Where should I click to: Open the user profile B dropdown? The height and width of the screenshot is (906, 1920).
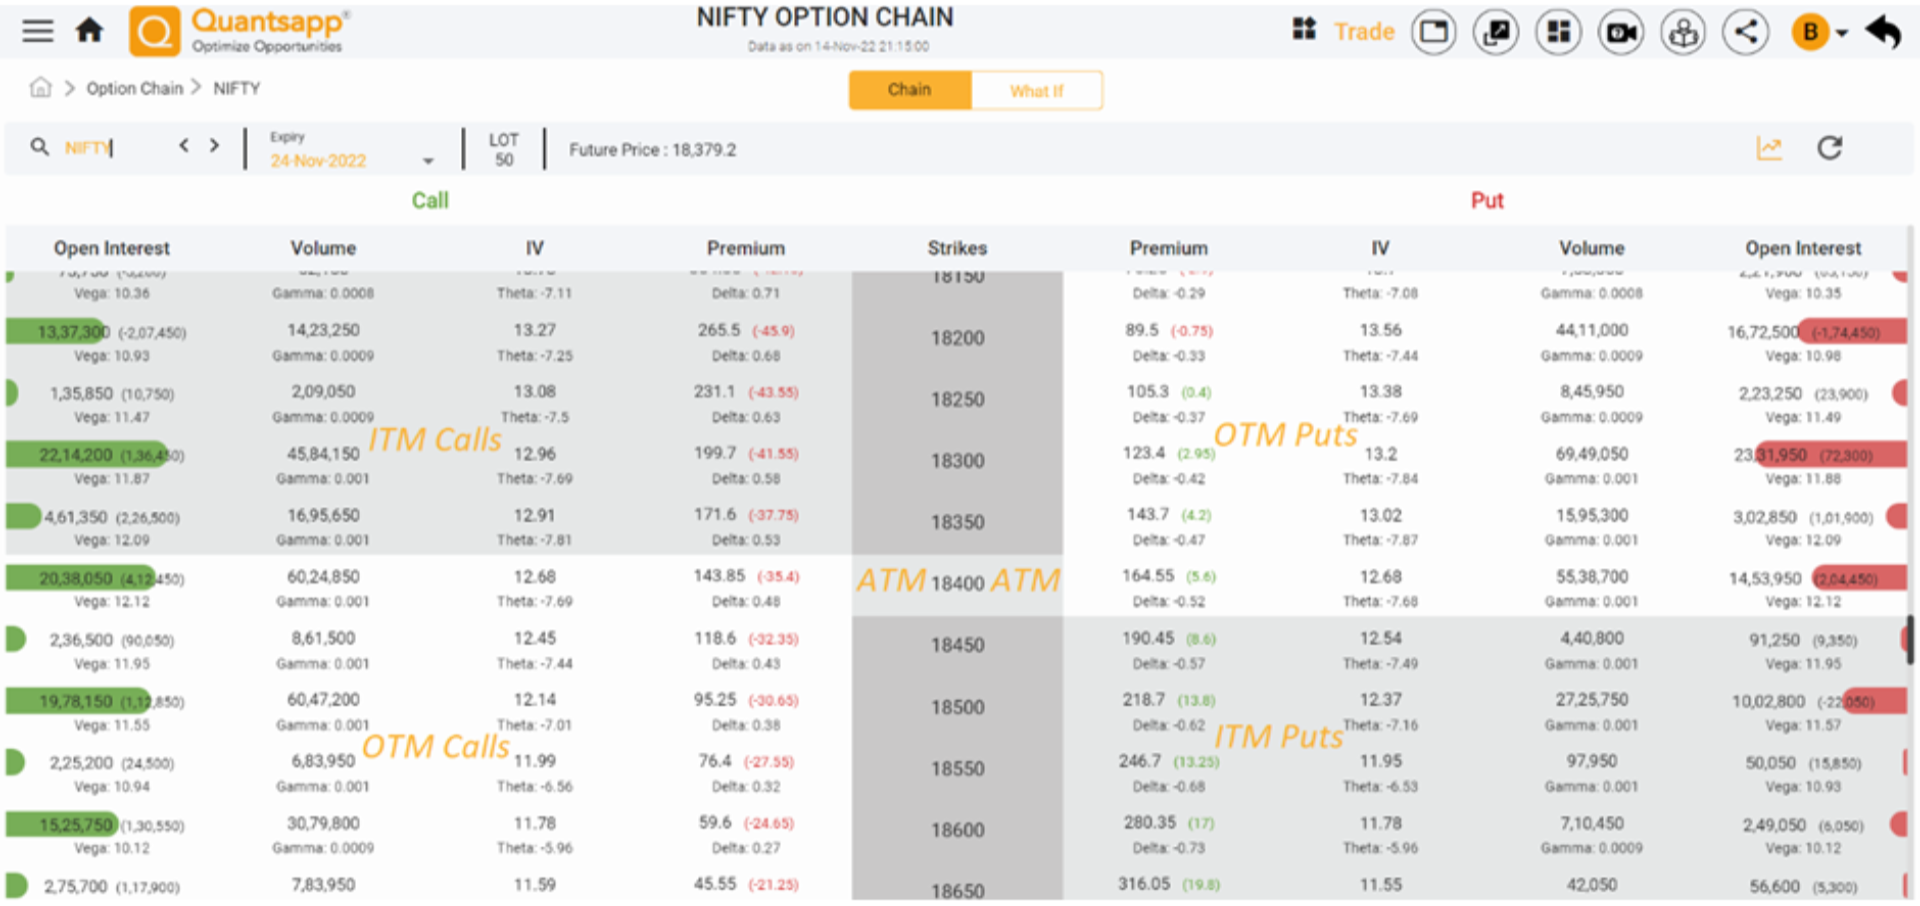1819,33
